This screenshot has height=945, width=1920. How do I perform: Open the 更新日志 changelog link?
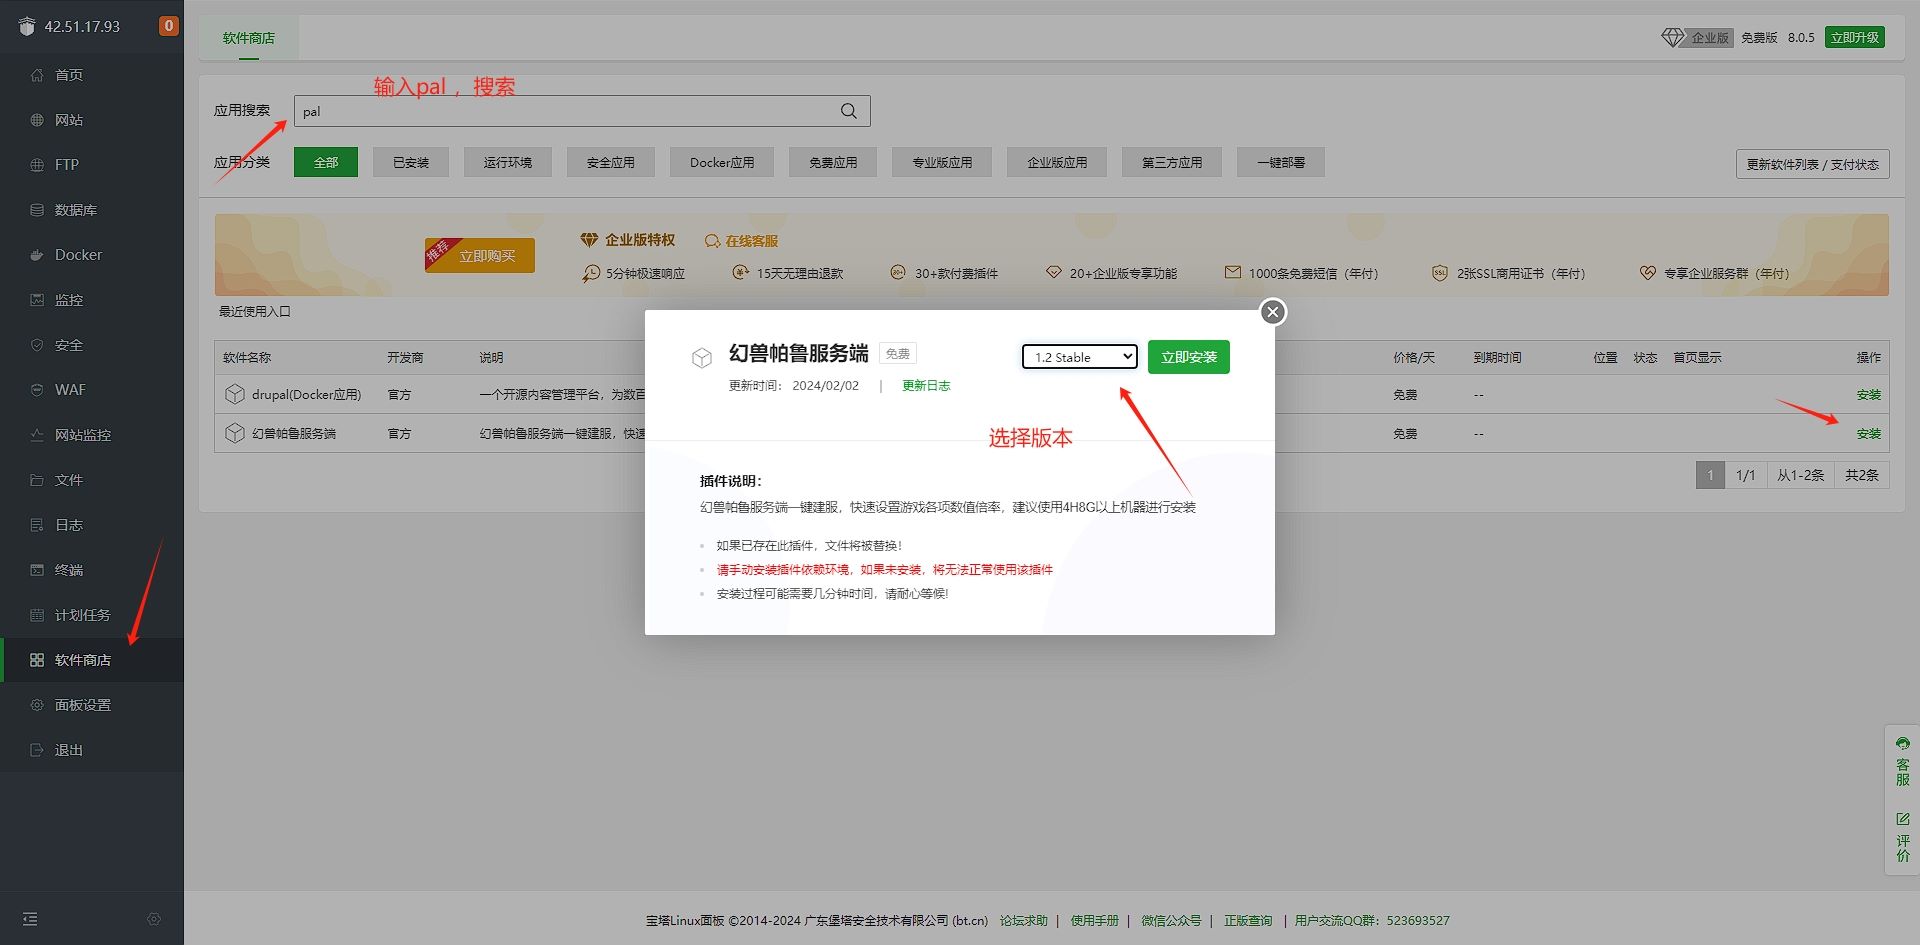[926, 386]
